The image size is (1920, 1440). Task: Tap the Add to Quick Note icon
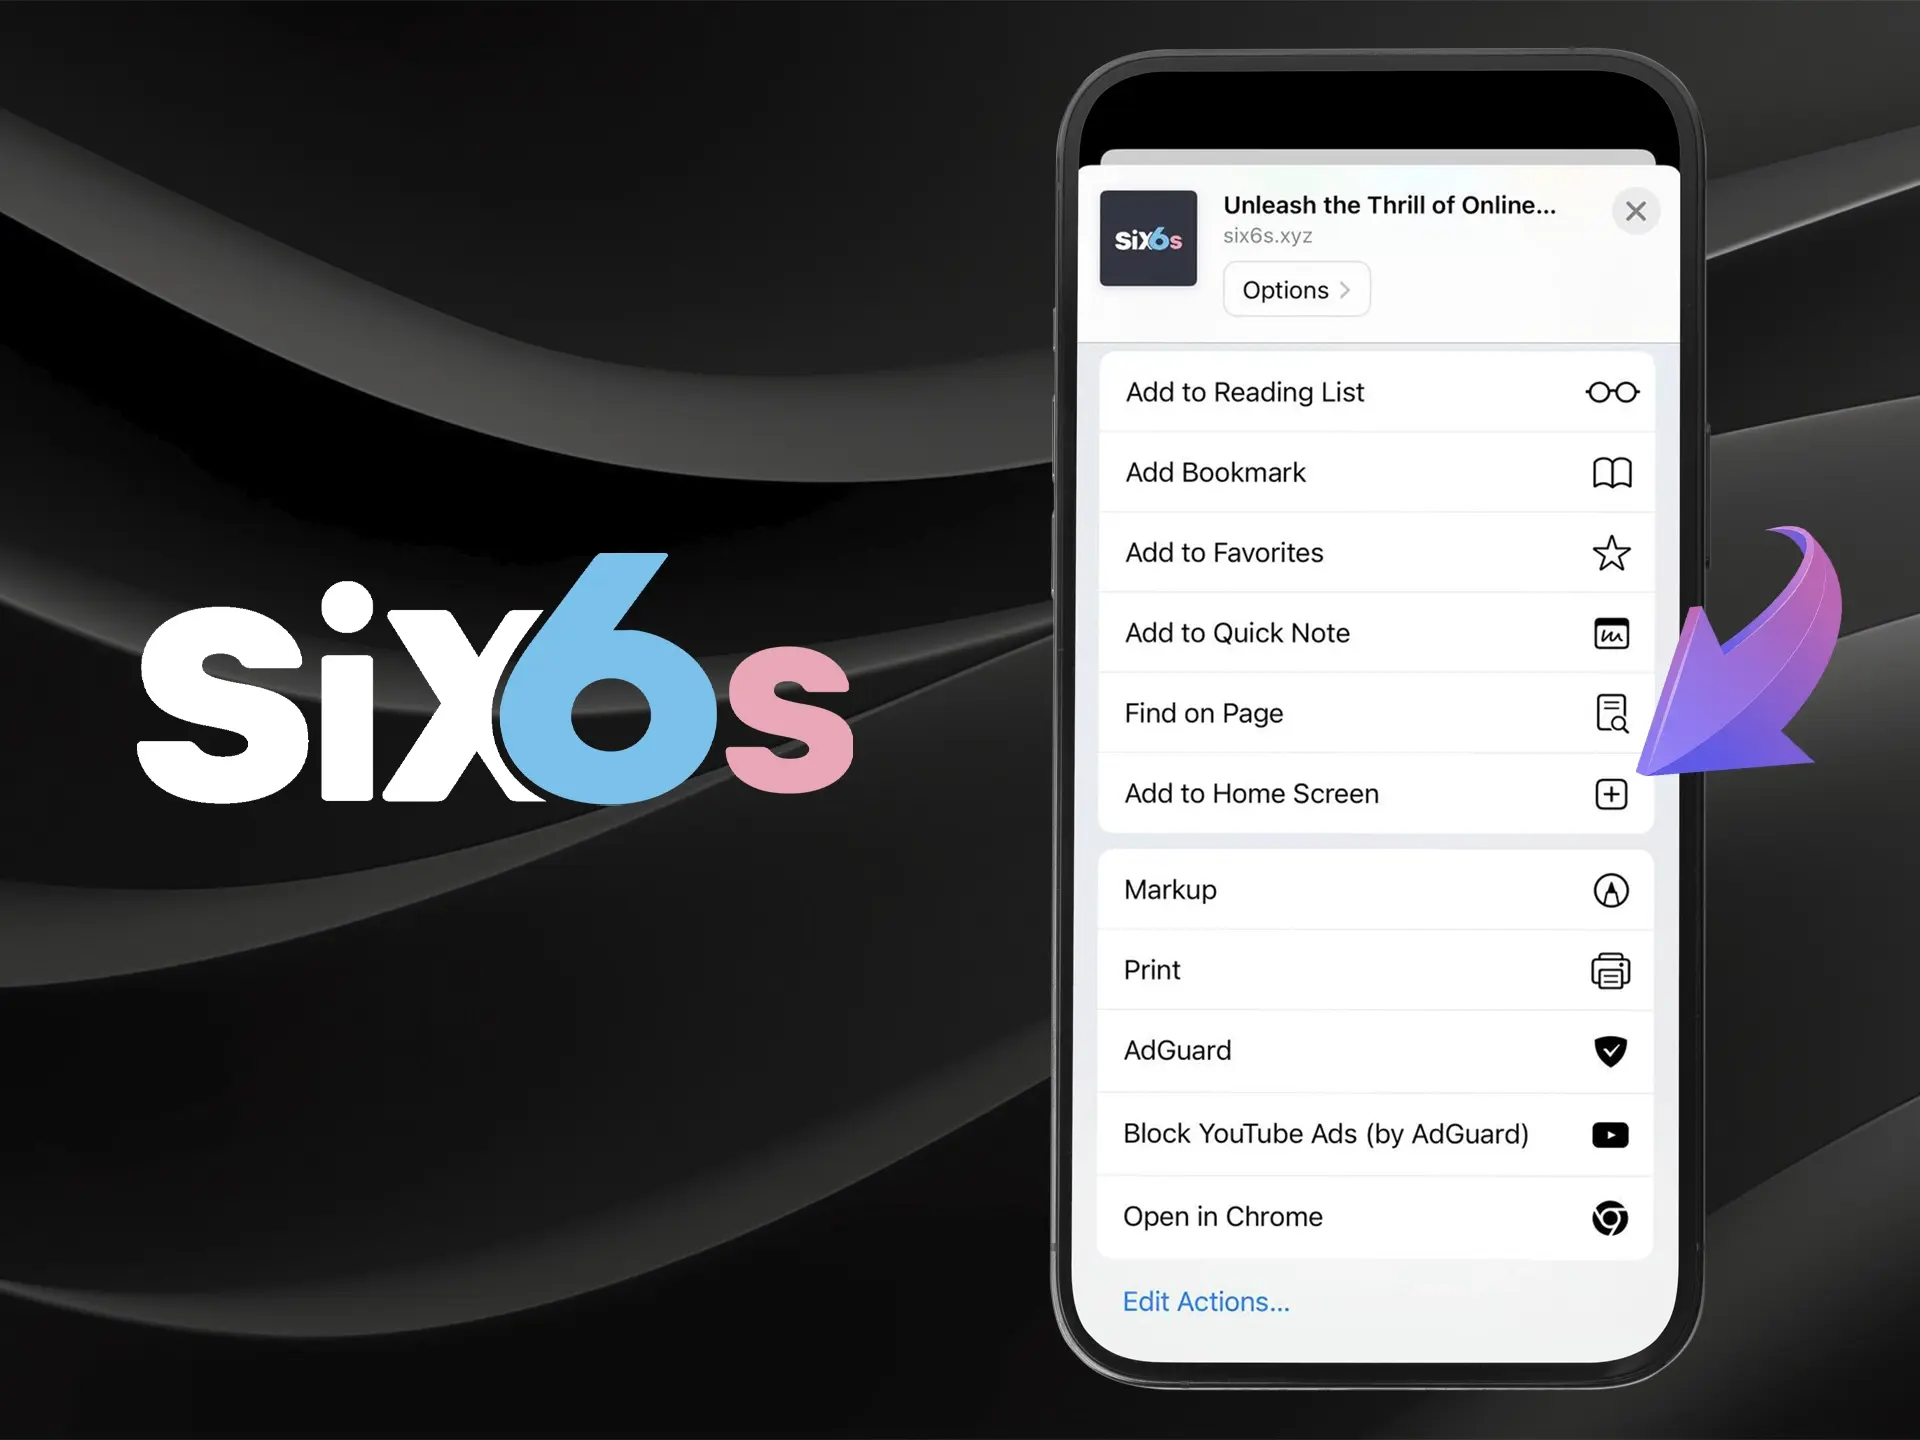(1610, 634)
